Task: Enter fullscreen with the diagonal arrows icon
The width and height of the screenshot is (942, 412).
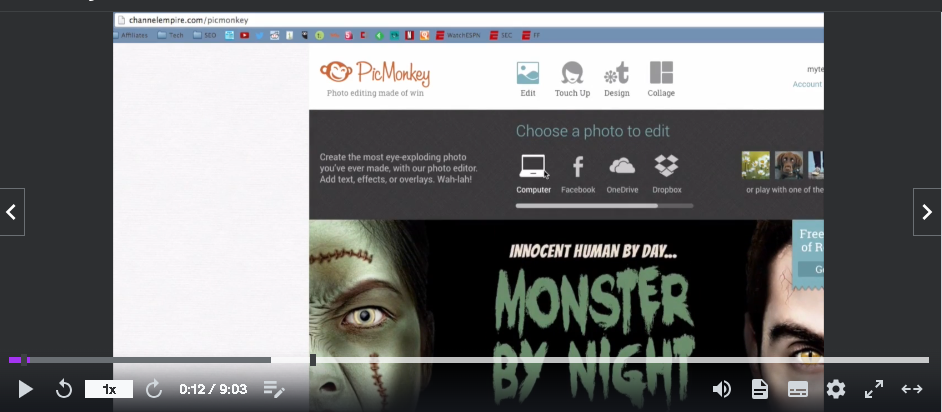Action: pos(874,389)
